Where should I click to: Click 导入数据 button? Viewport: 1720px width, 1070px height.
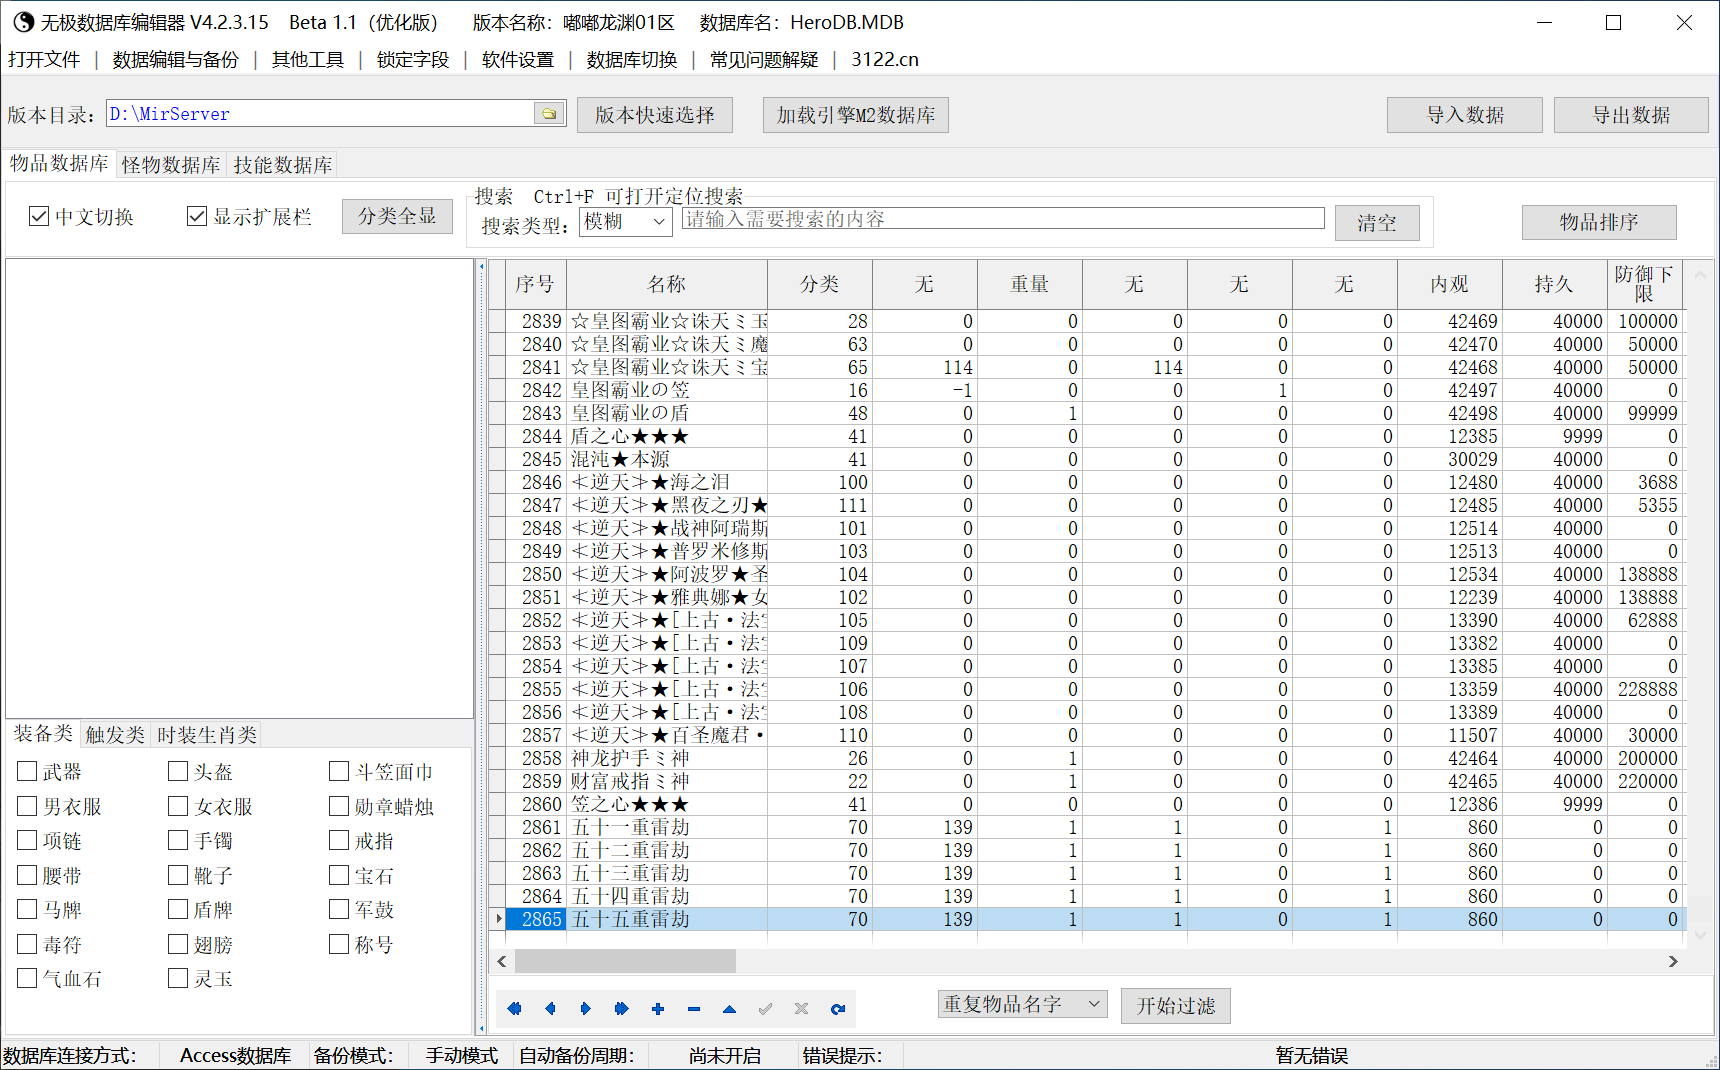(1465, 115)
